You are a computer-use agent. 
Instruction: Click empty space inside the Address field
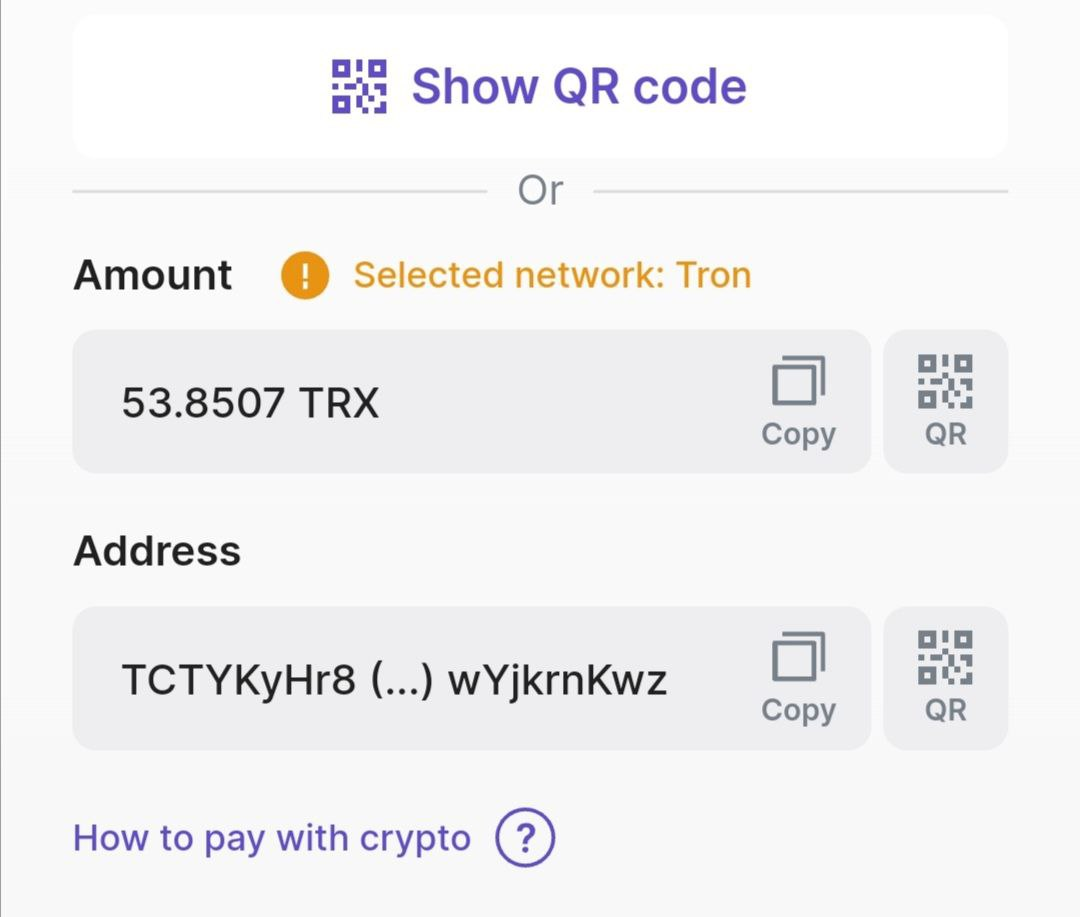pos(710,720)
